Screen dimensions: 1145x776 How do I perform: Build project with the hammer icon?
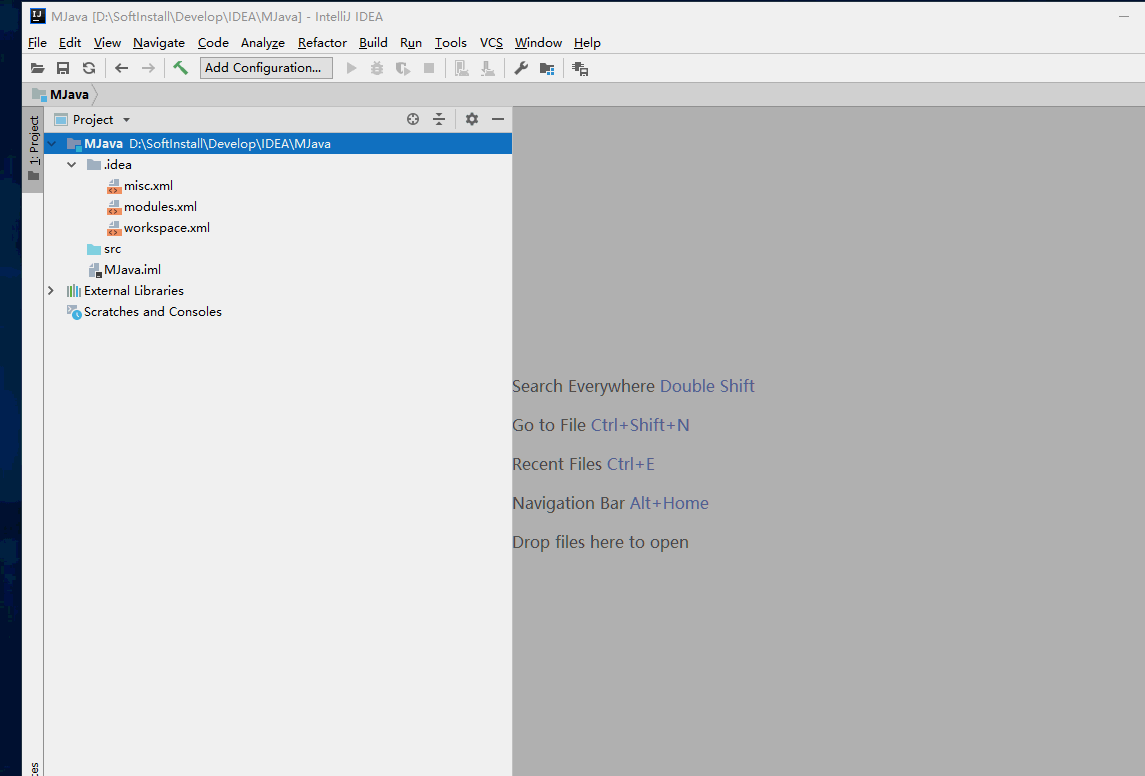(x=180, y=68)
